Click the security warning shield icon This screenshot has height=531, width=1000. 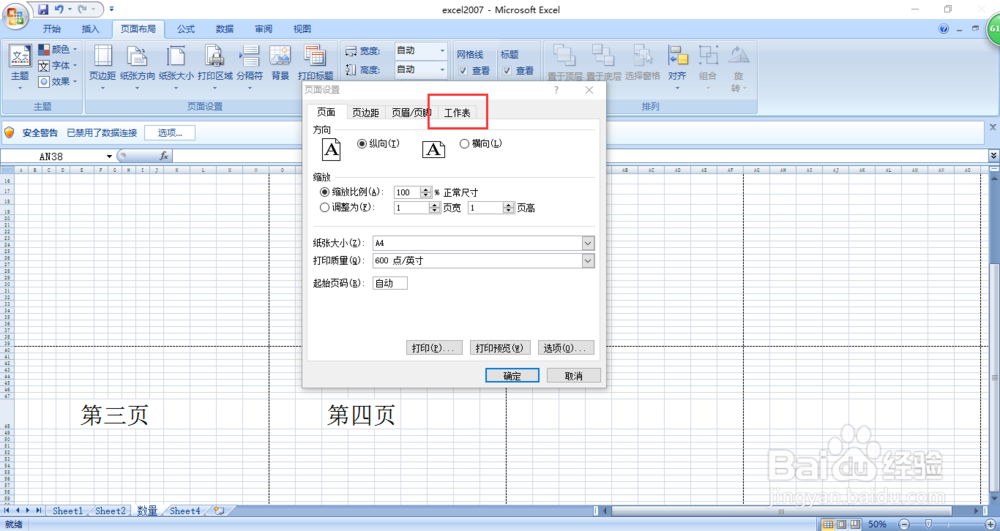tap(9, 133)
